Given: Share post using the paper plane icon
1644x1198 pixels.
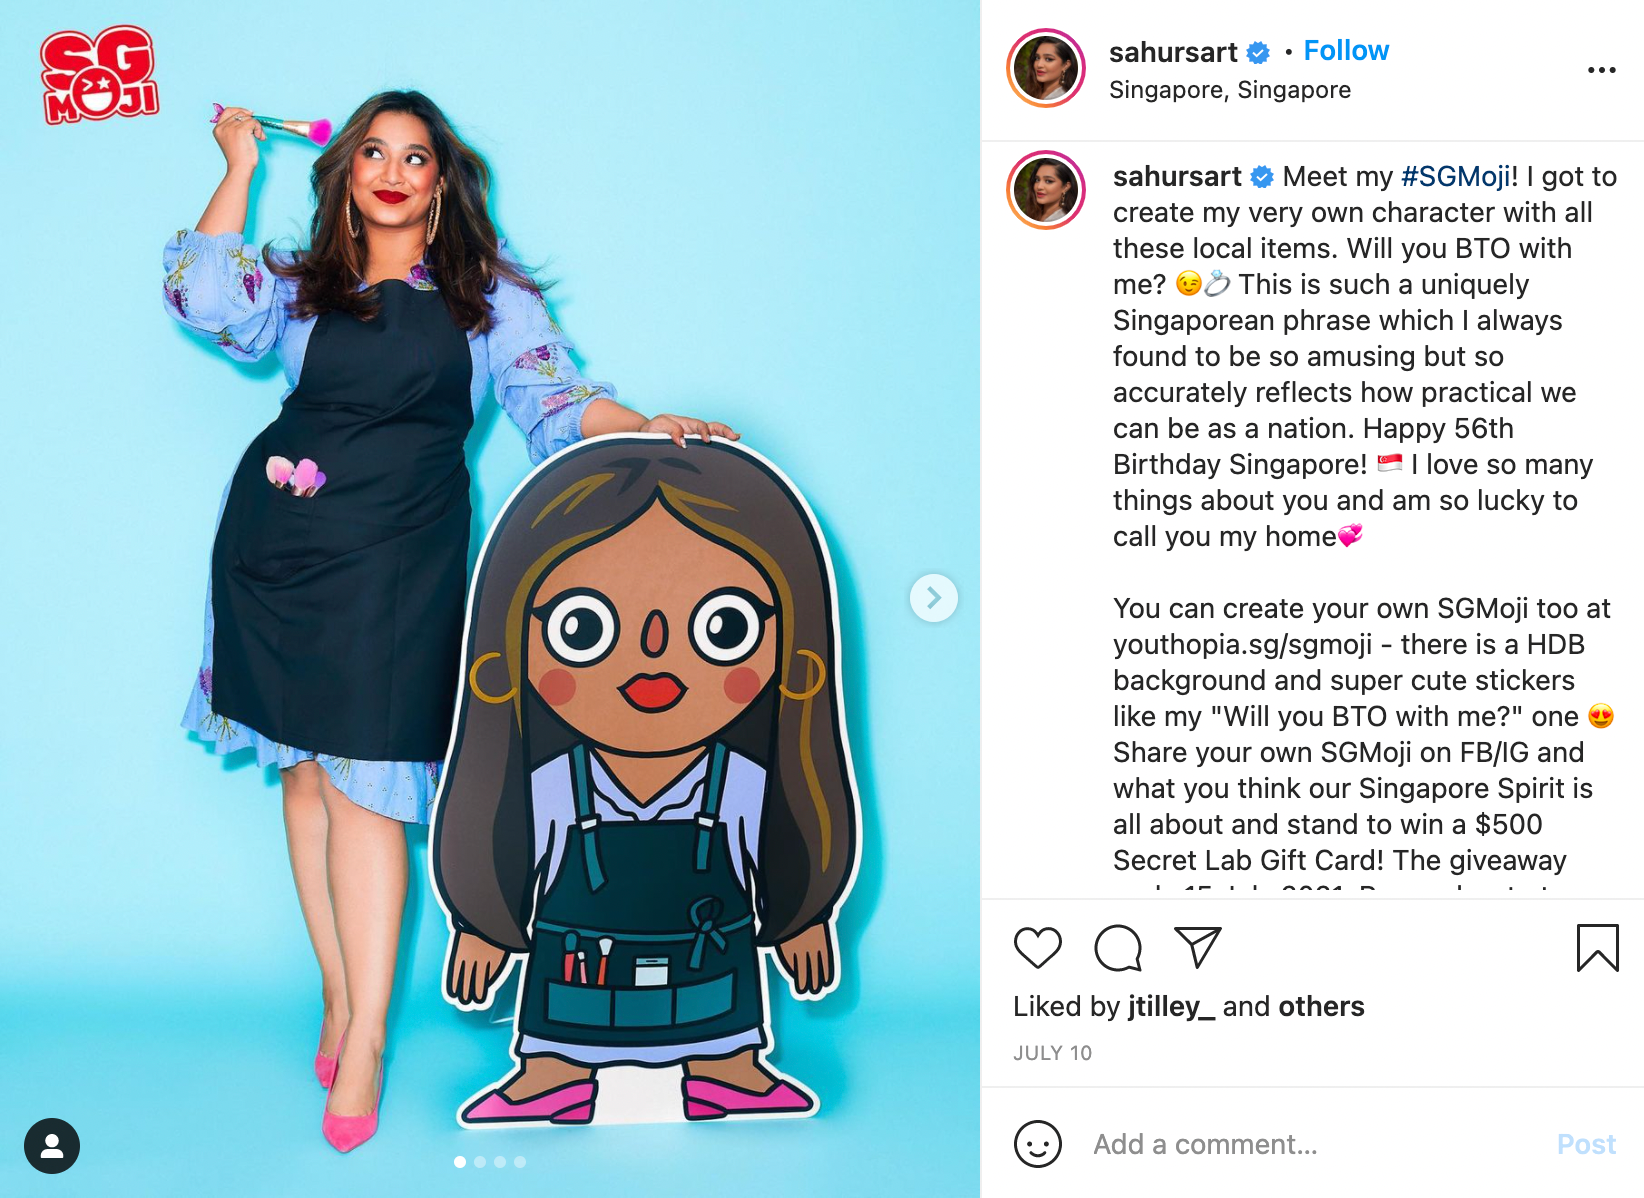Looking at the screenshot, I should 1198,947.
